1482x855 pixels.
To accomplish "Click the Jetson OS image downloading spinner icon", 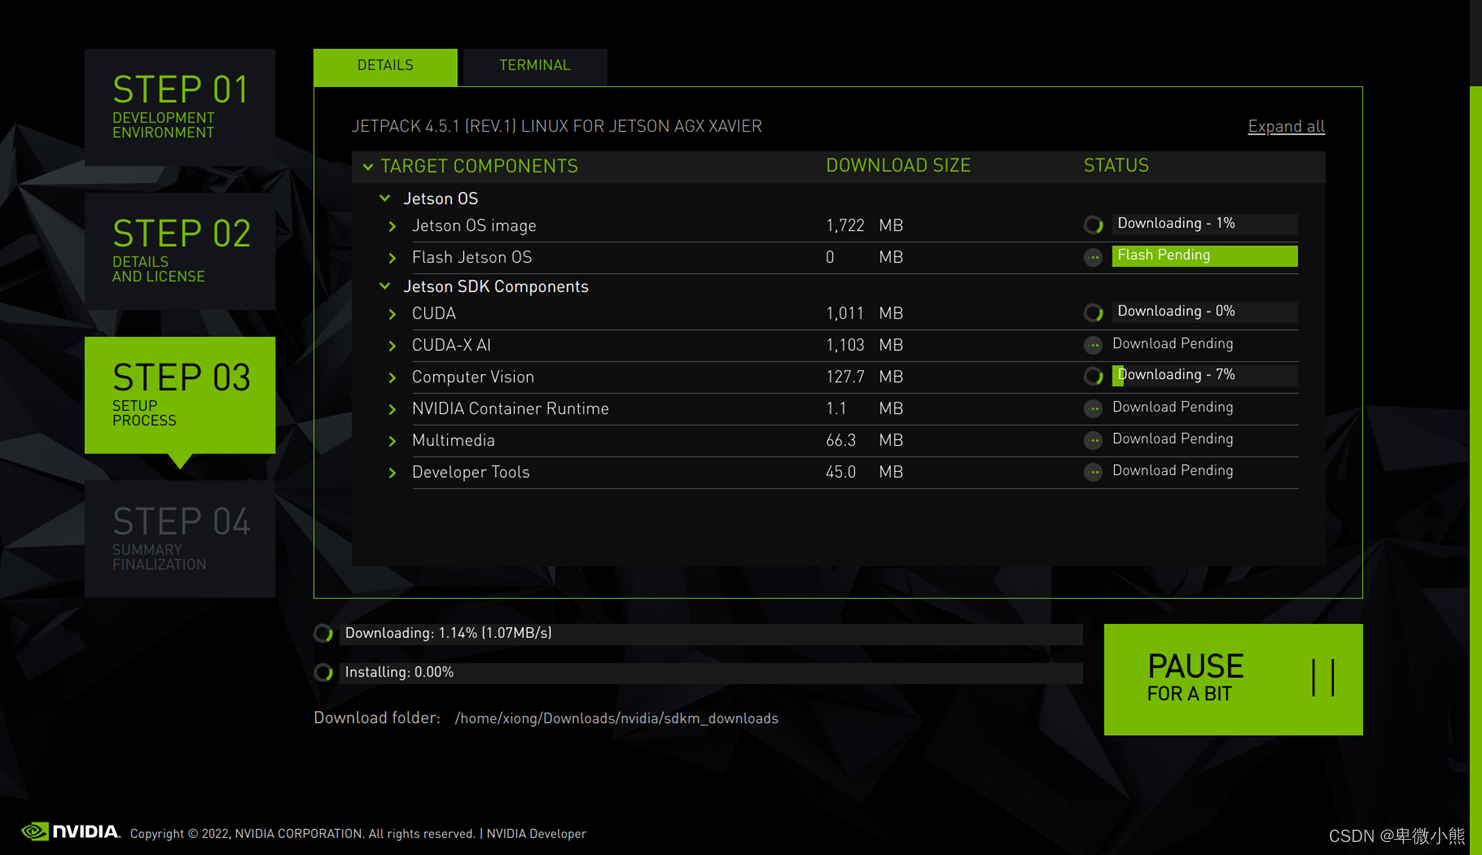I will click(1093, 225).
